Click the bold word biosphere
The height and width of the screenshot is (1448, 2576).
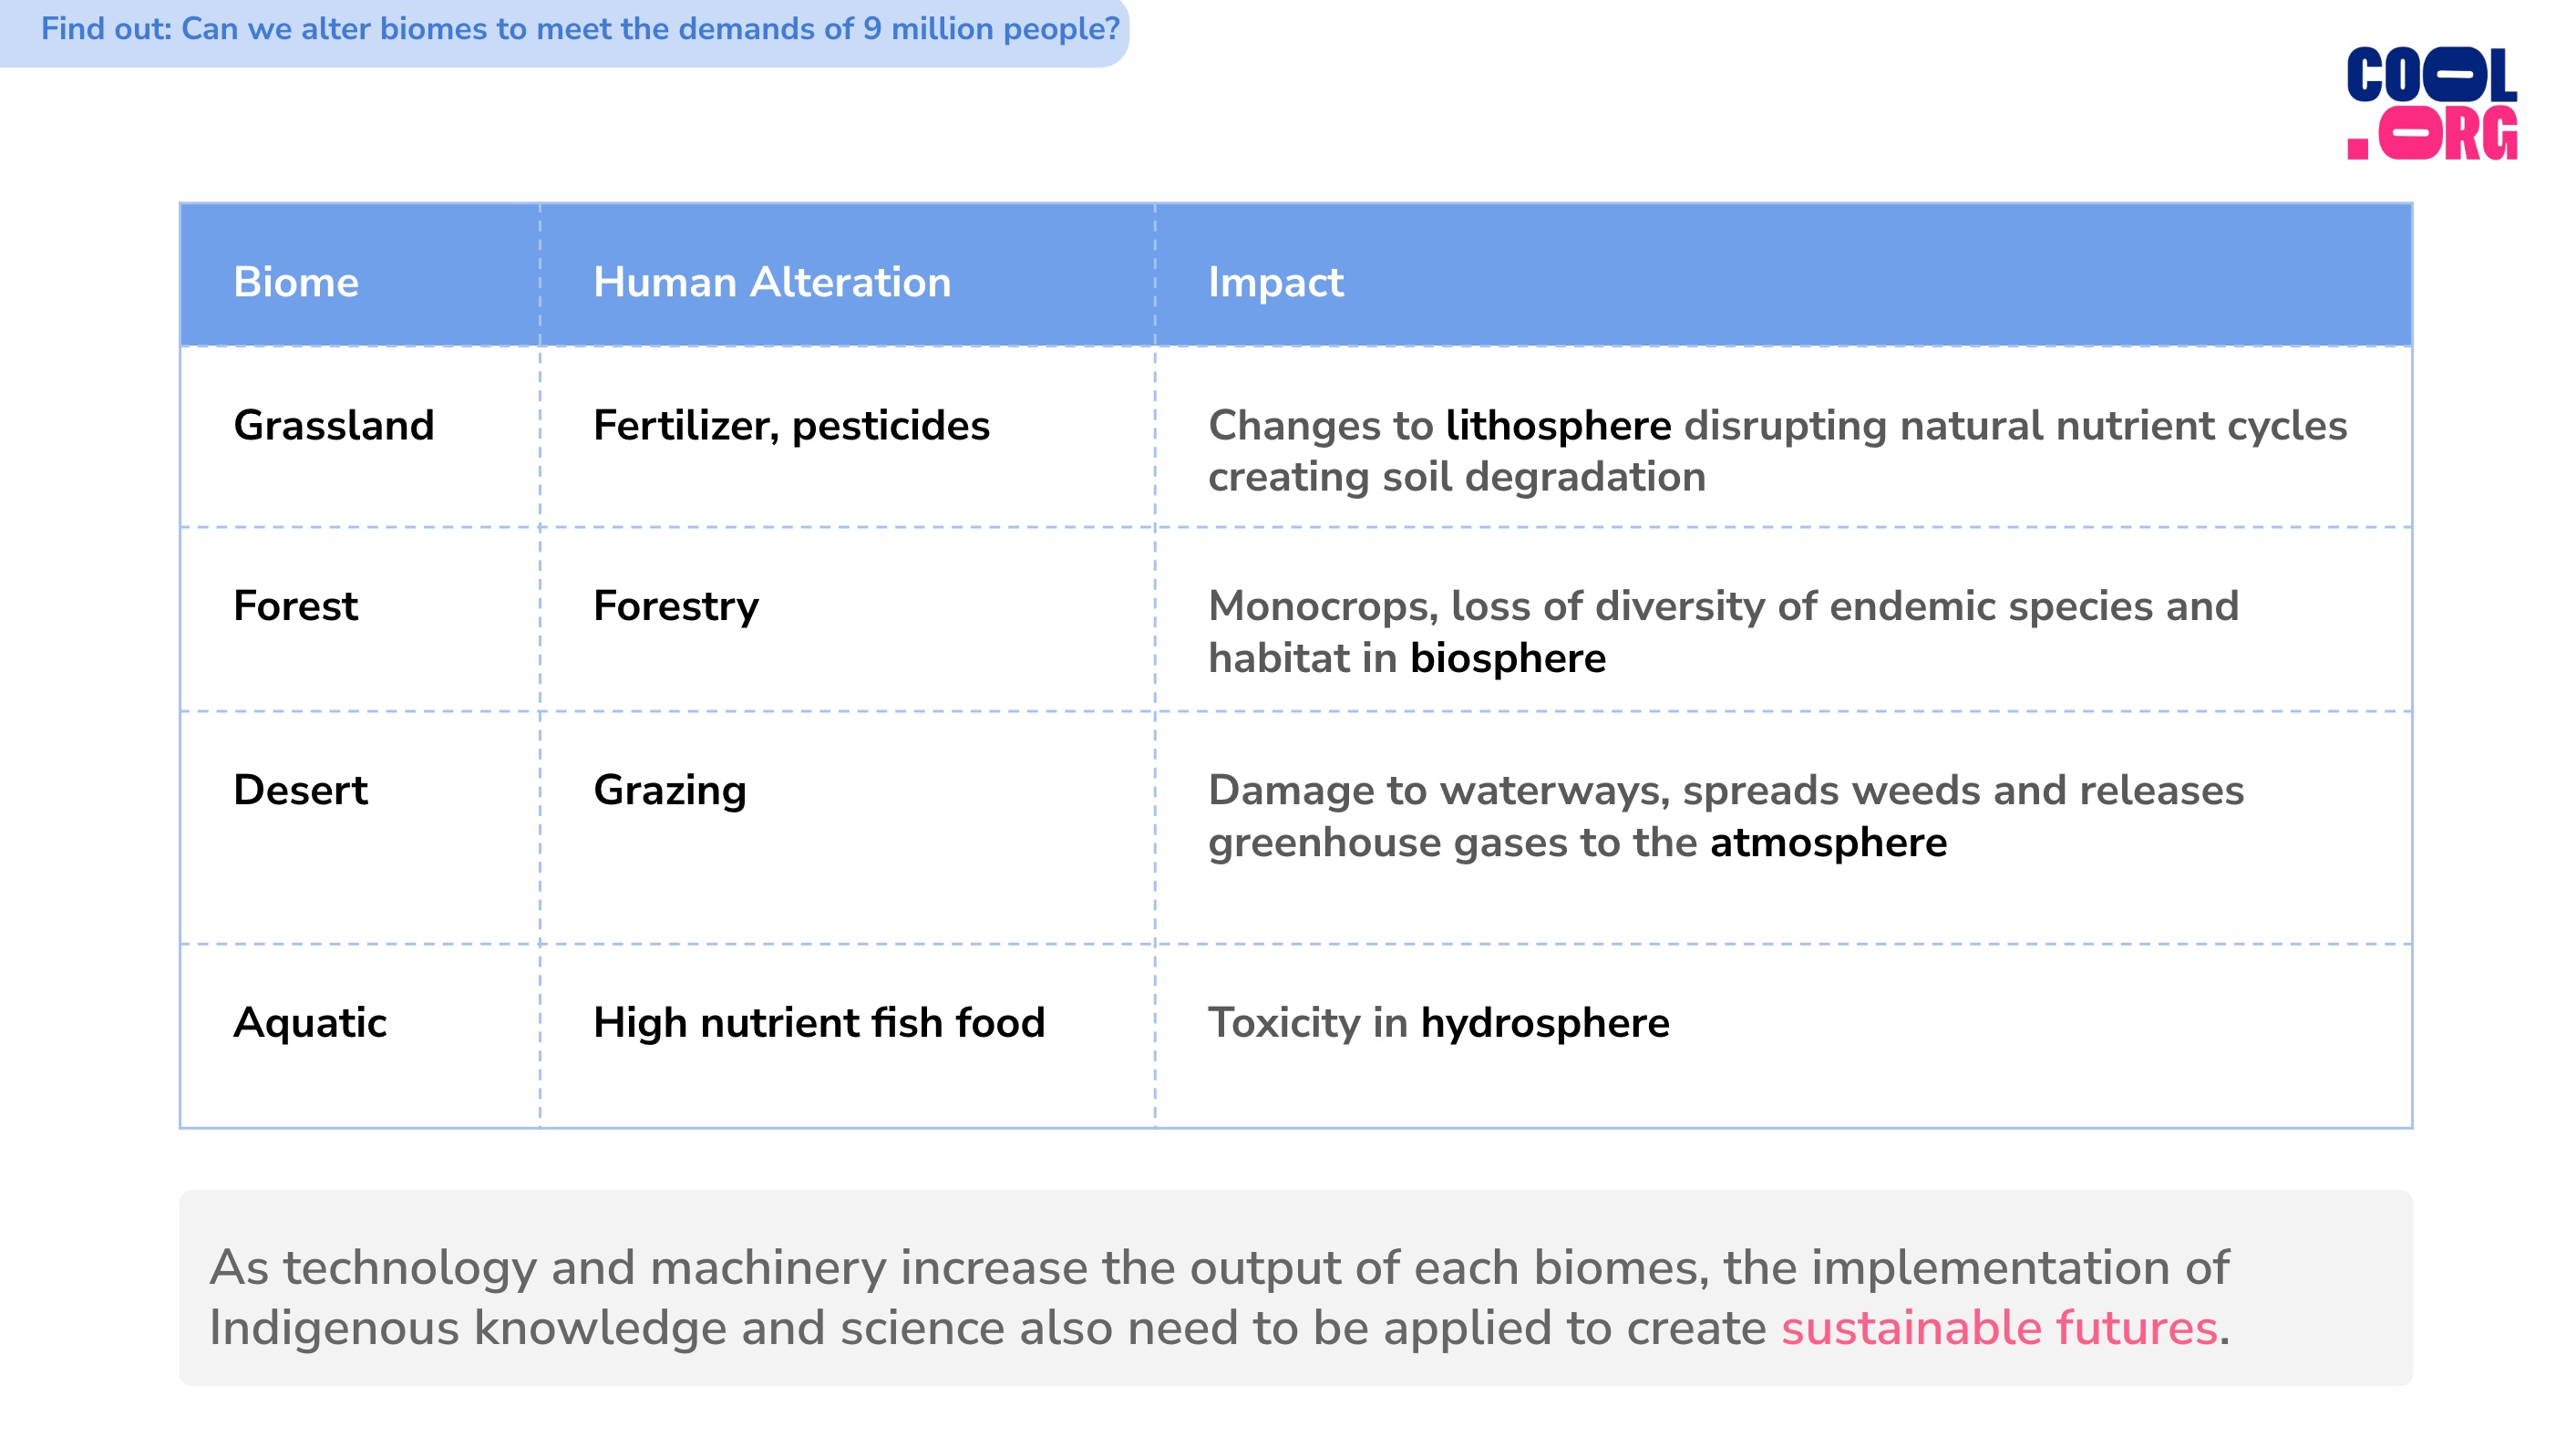point(1508,659)
